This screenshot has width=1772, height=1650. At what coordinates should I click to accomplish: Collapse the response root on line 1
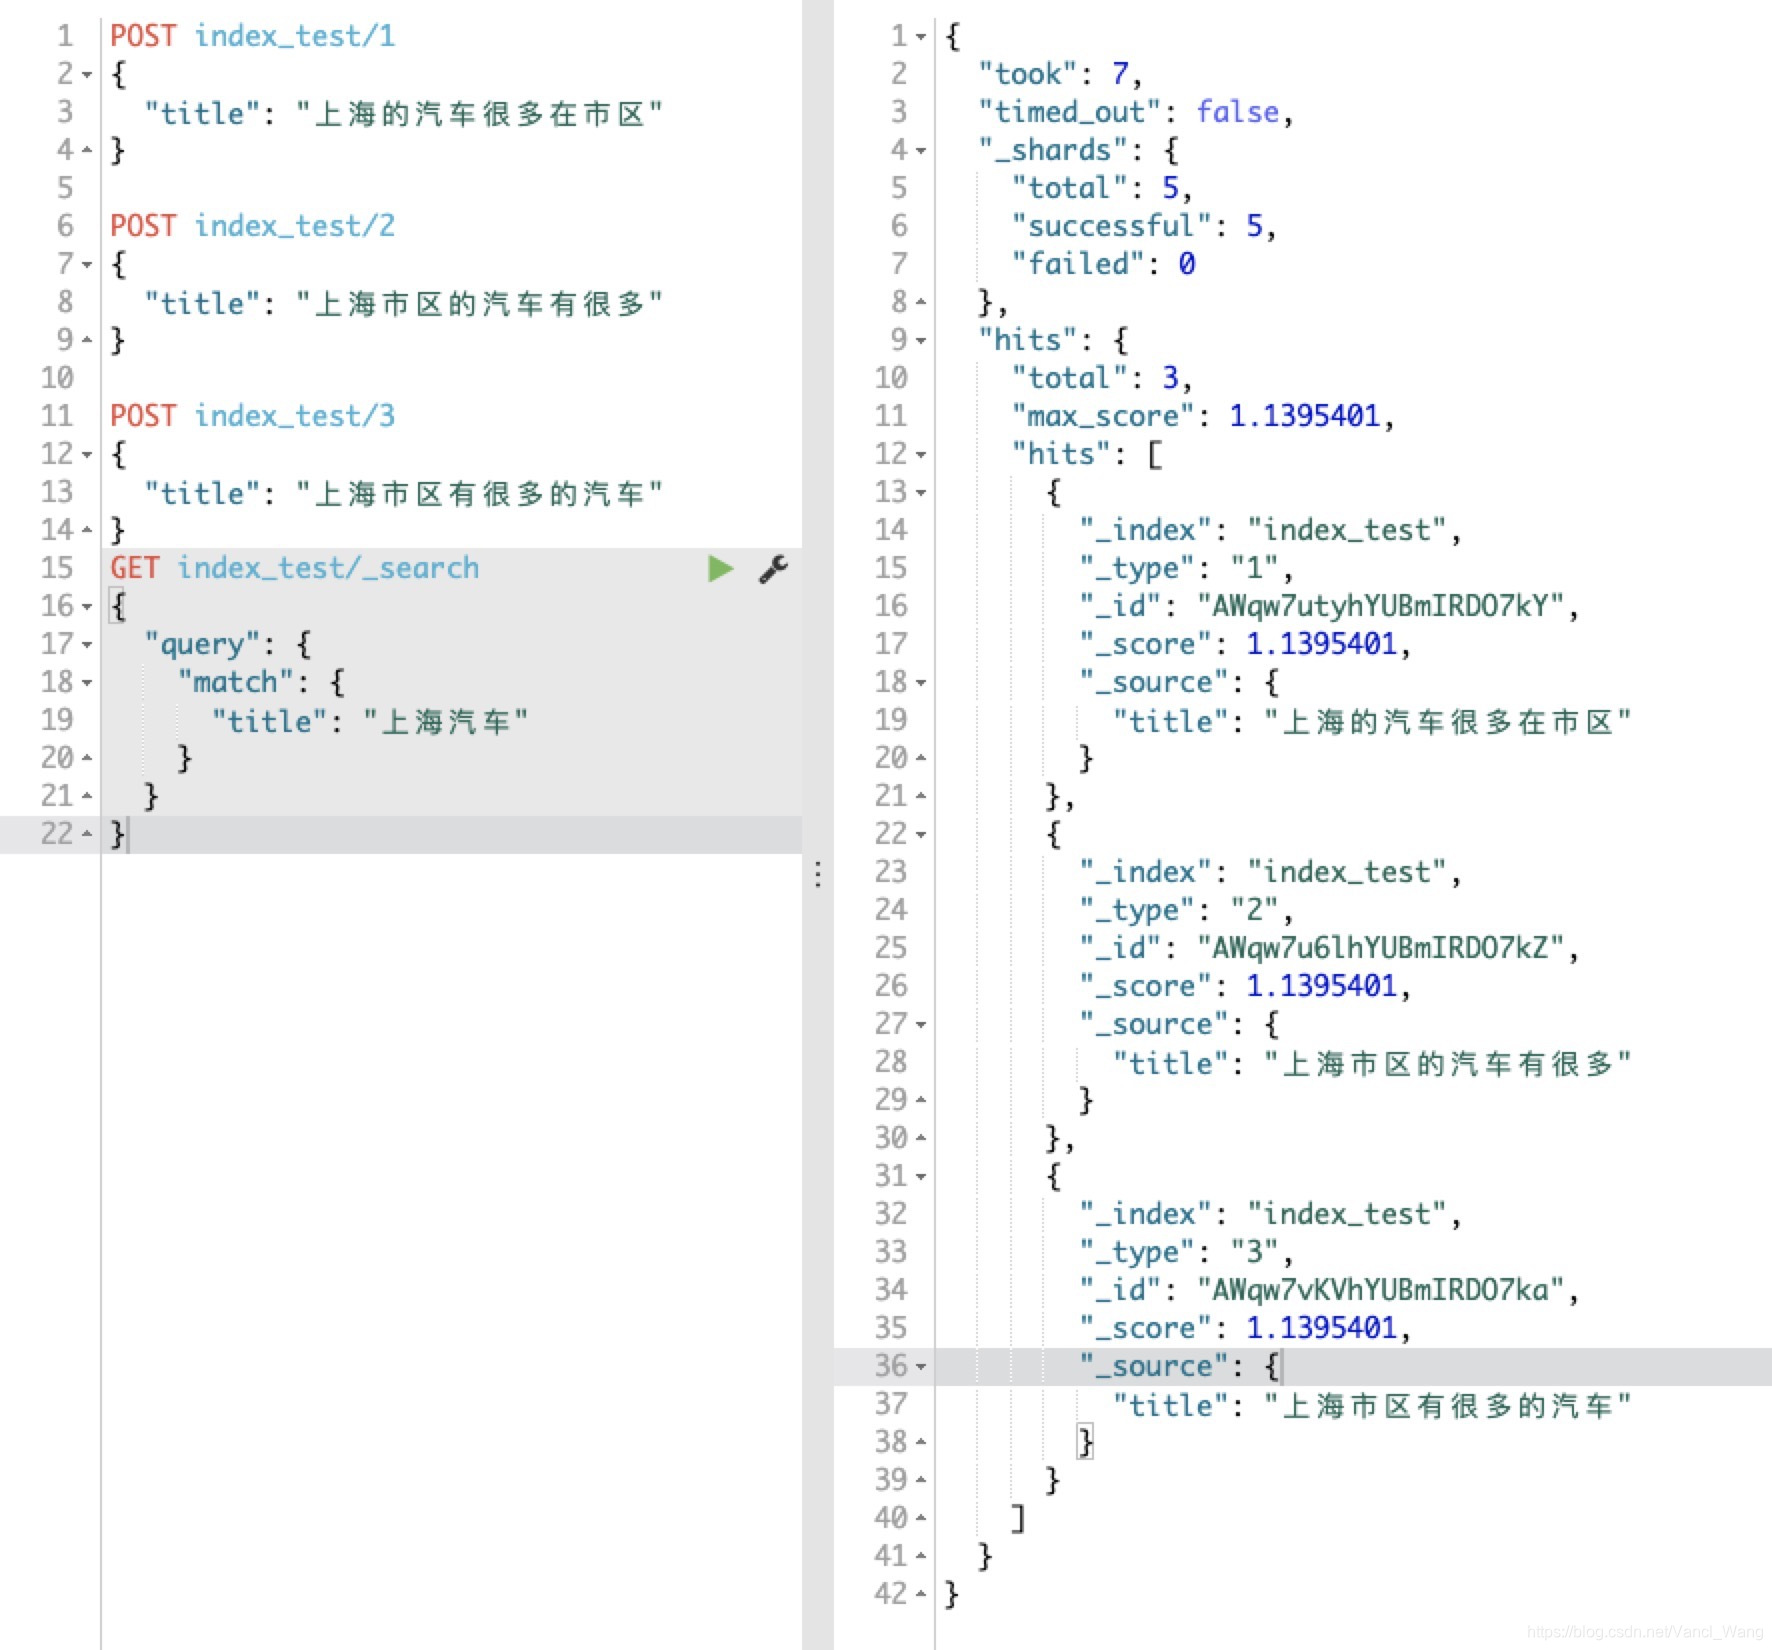[x=921, y=37]
